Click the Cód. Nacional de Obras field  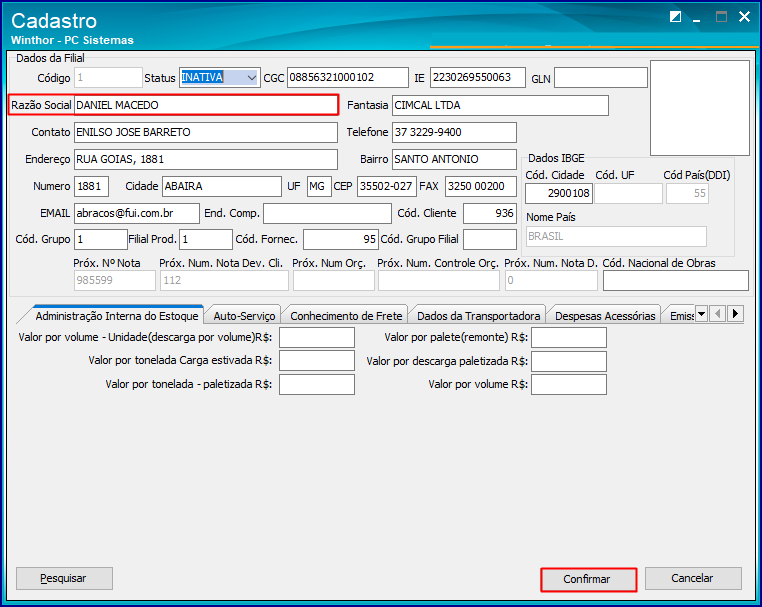pyautogui.click(x=675, y=280)
